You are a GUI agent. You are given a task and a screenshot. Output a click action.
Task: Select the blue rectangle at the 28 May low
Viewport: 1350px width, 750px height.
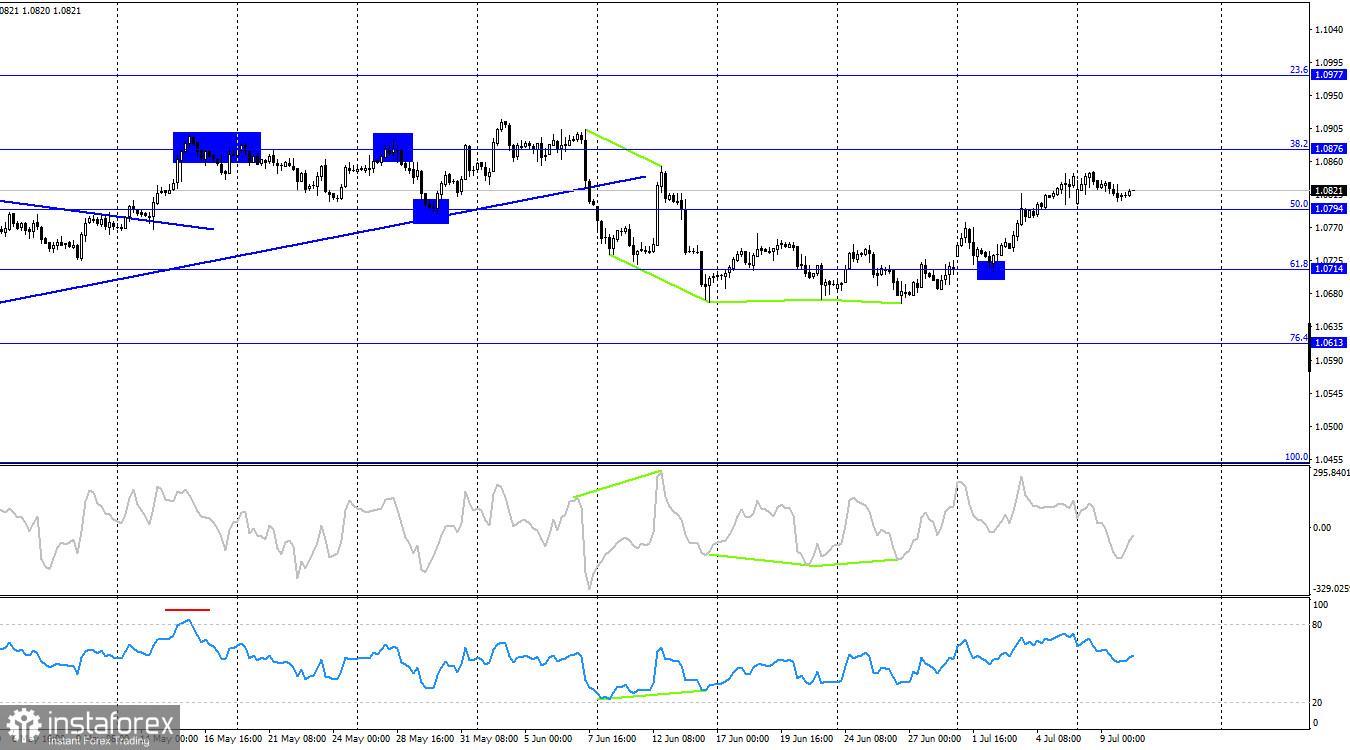431,211
